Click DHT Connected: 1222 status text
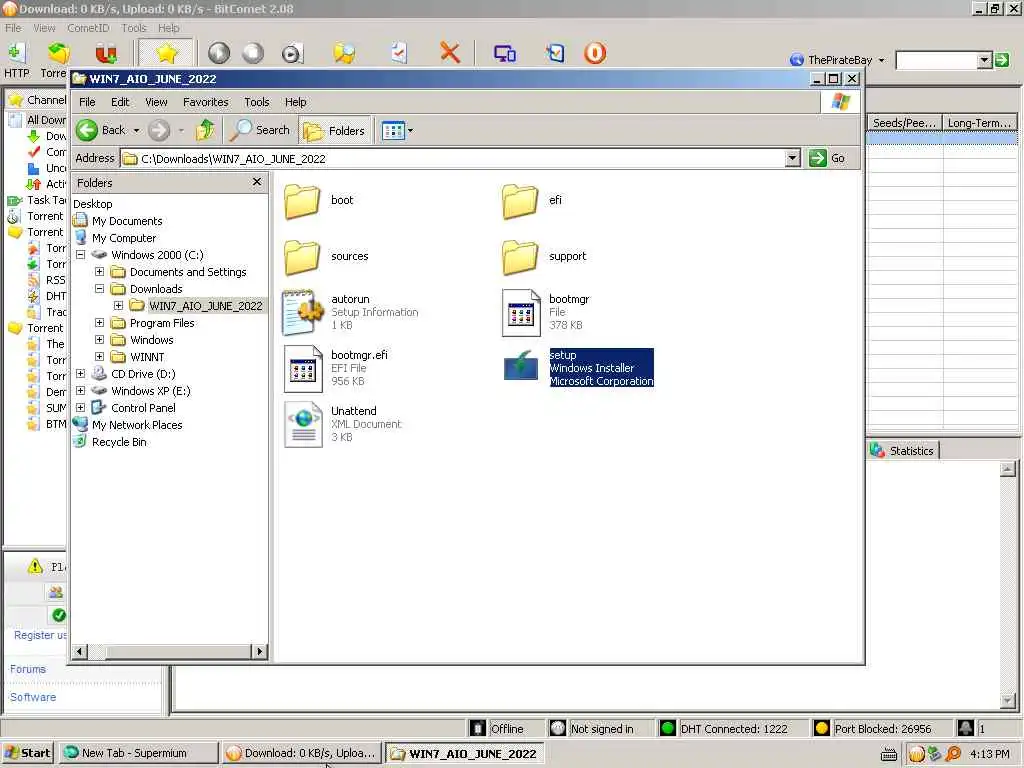 tap(734, 729)
